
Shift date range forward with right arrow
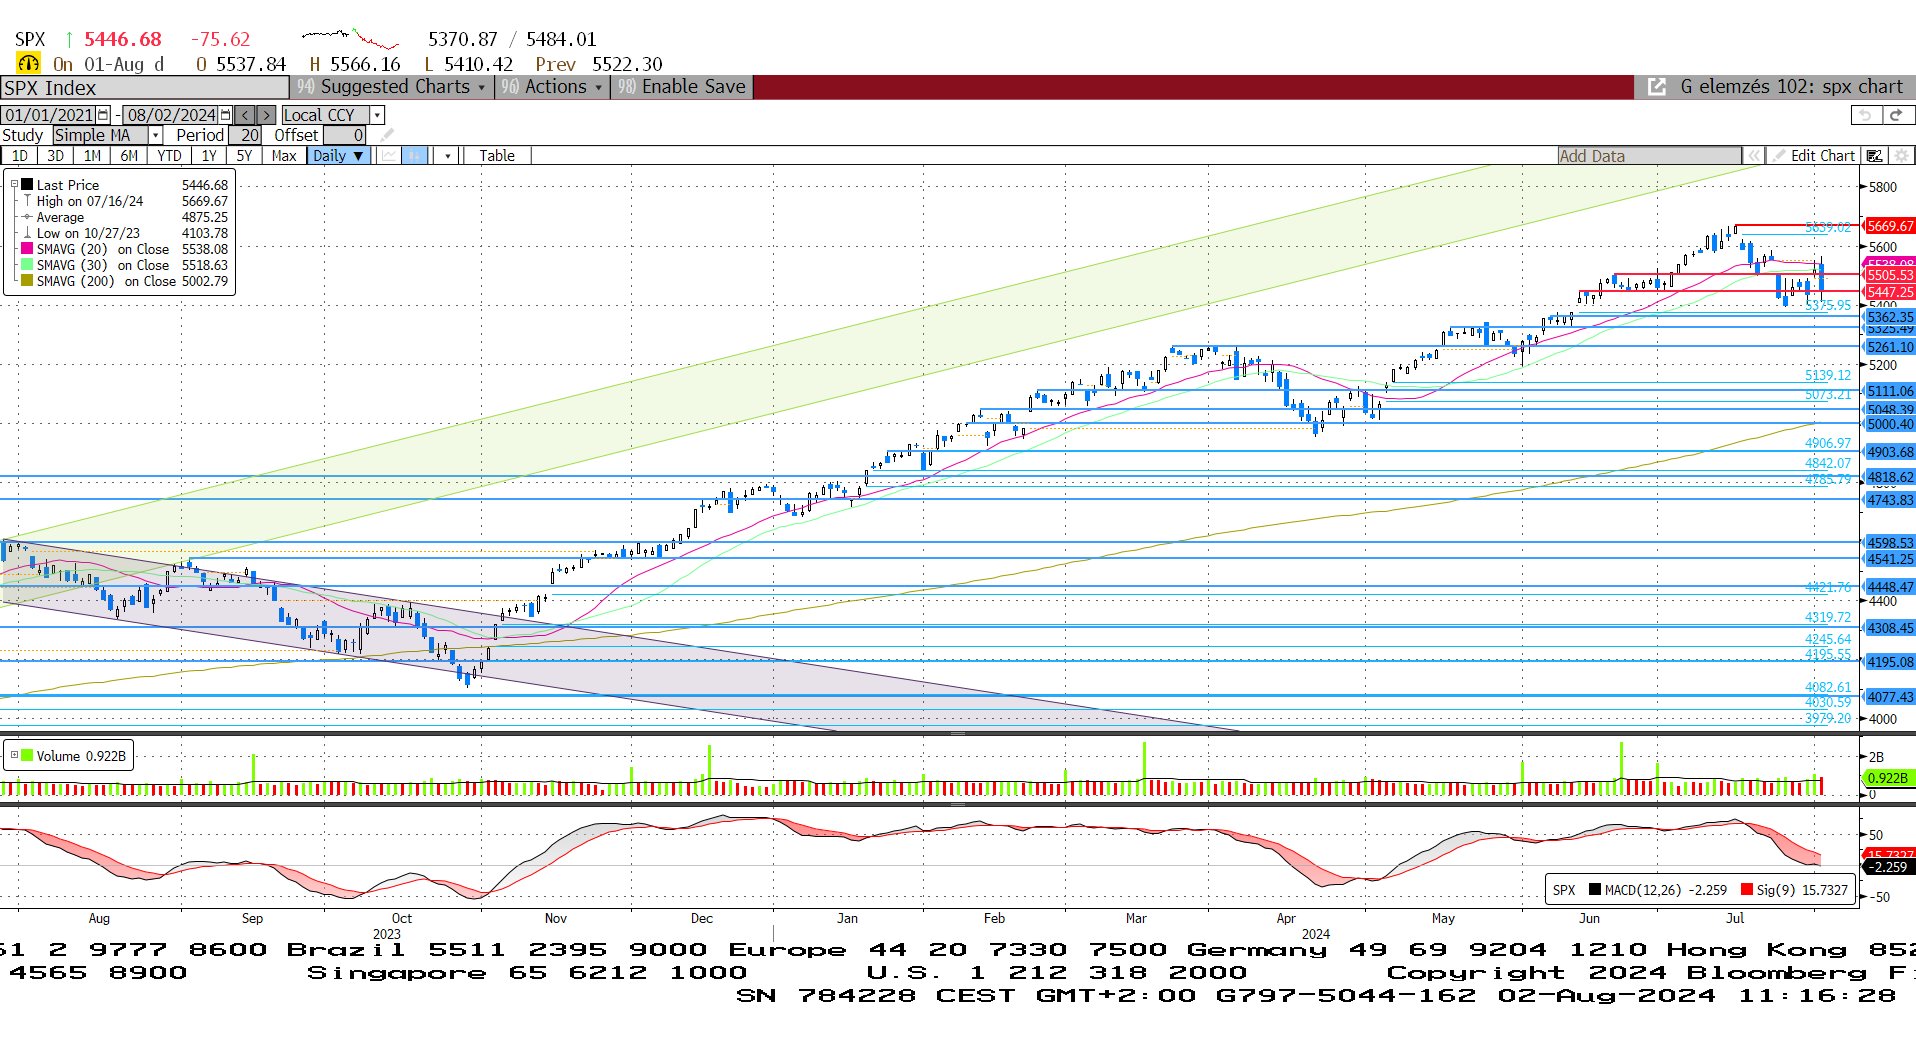(x=265, y=115)
